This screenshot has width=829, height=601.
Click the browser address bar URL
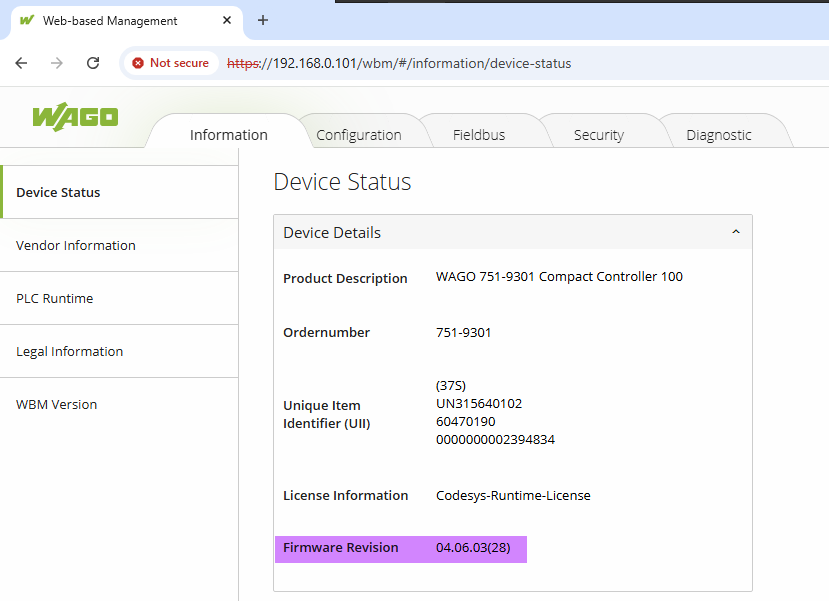(400, 63)
